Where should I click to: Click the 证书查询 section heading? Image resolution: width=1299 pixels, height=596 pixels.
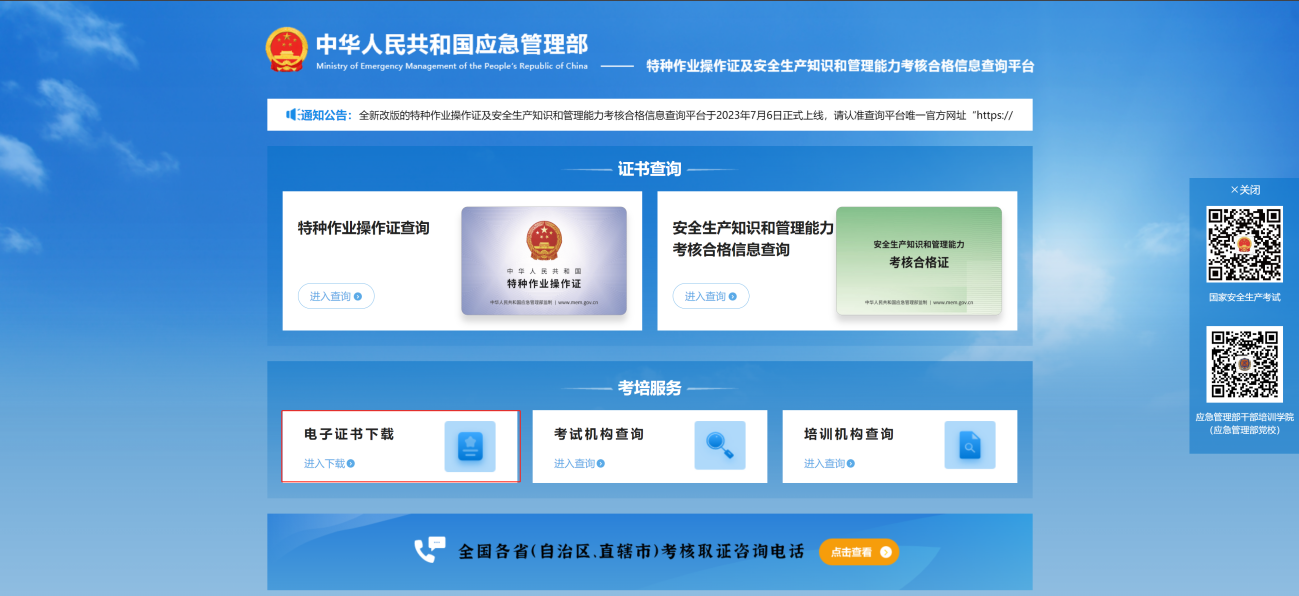pyautogui.click(x=650, y=169)
